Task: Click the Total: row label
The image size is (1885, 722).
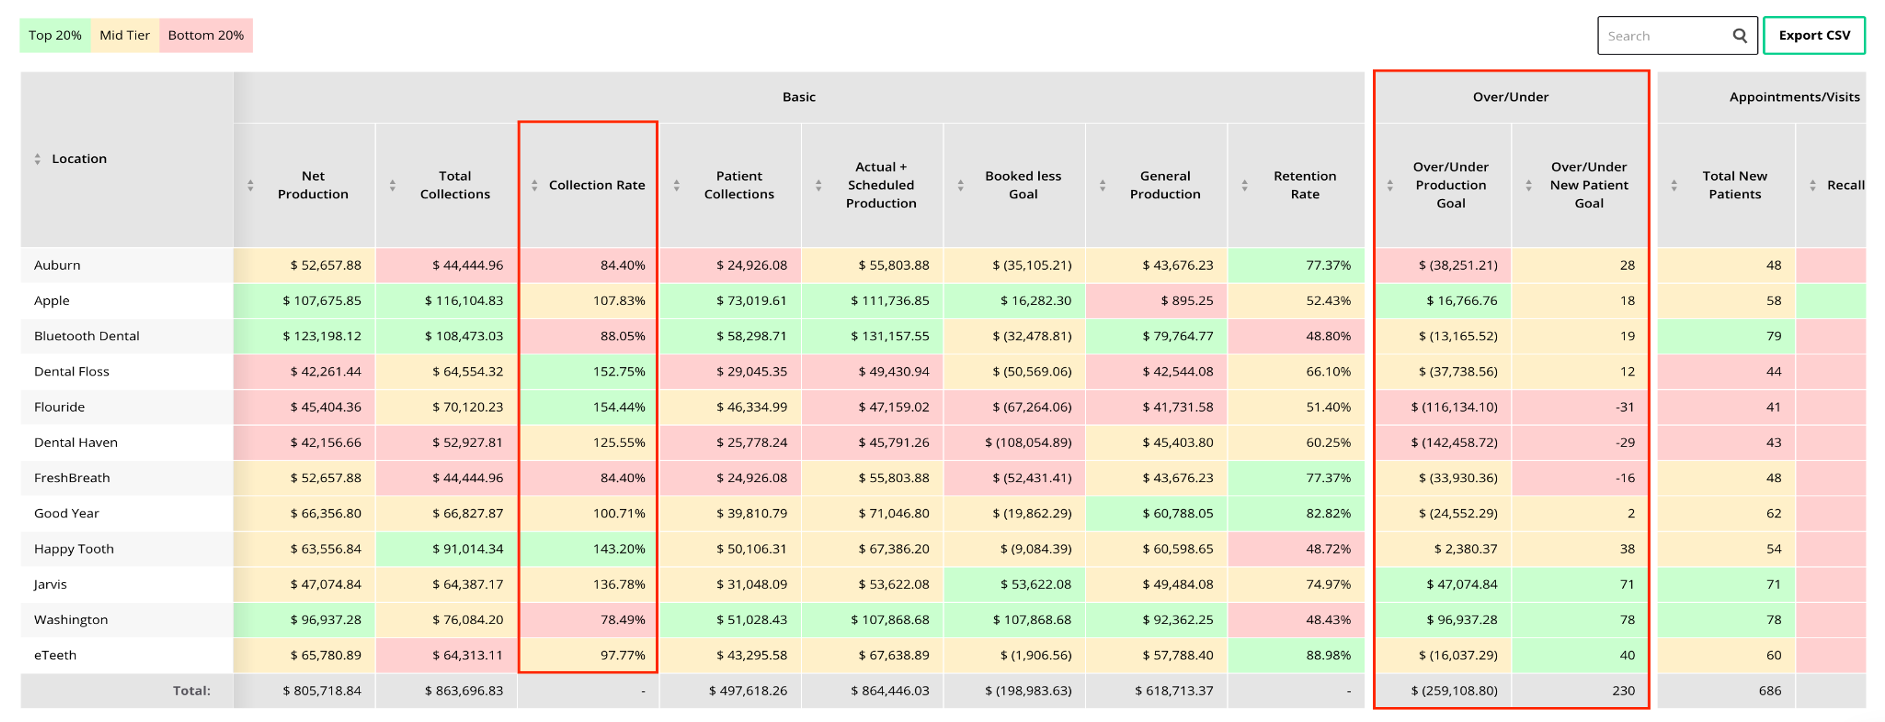Action: click(192, 691)
